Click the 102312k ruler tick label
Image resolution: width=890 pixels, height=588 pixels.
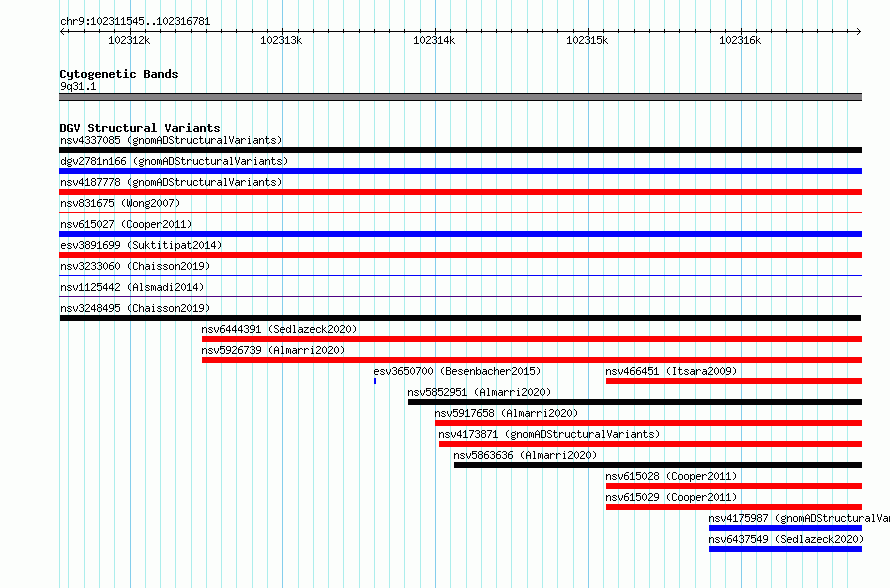[x=129, y=40]
